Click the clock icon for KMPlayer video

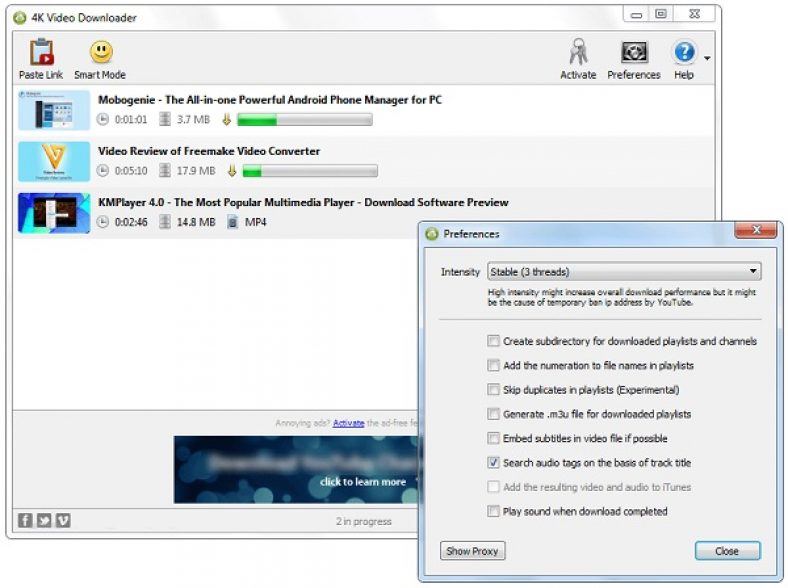coord(103,222)
